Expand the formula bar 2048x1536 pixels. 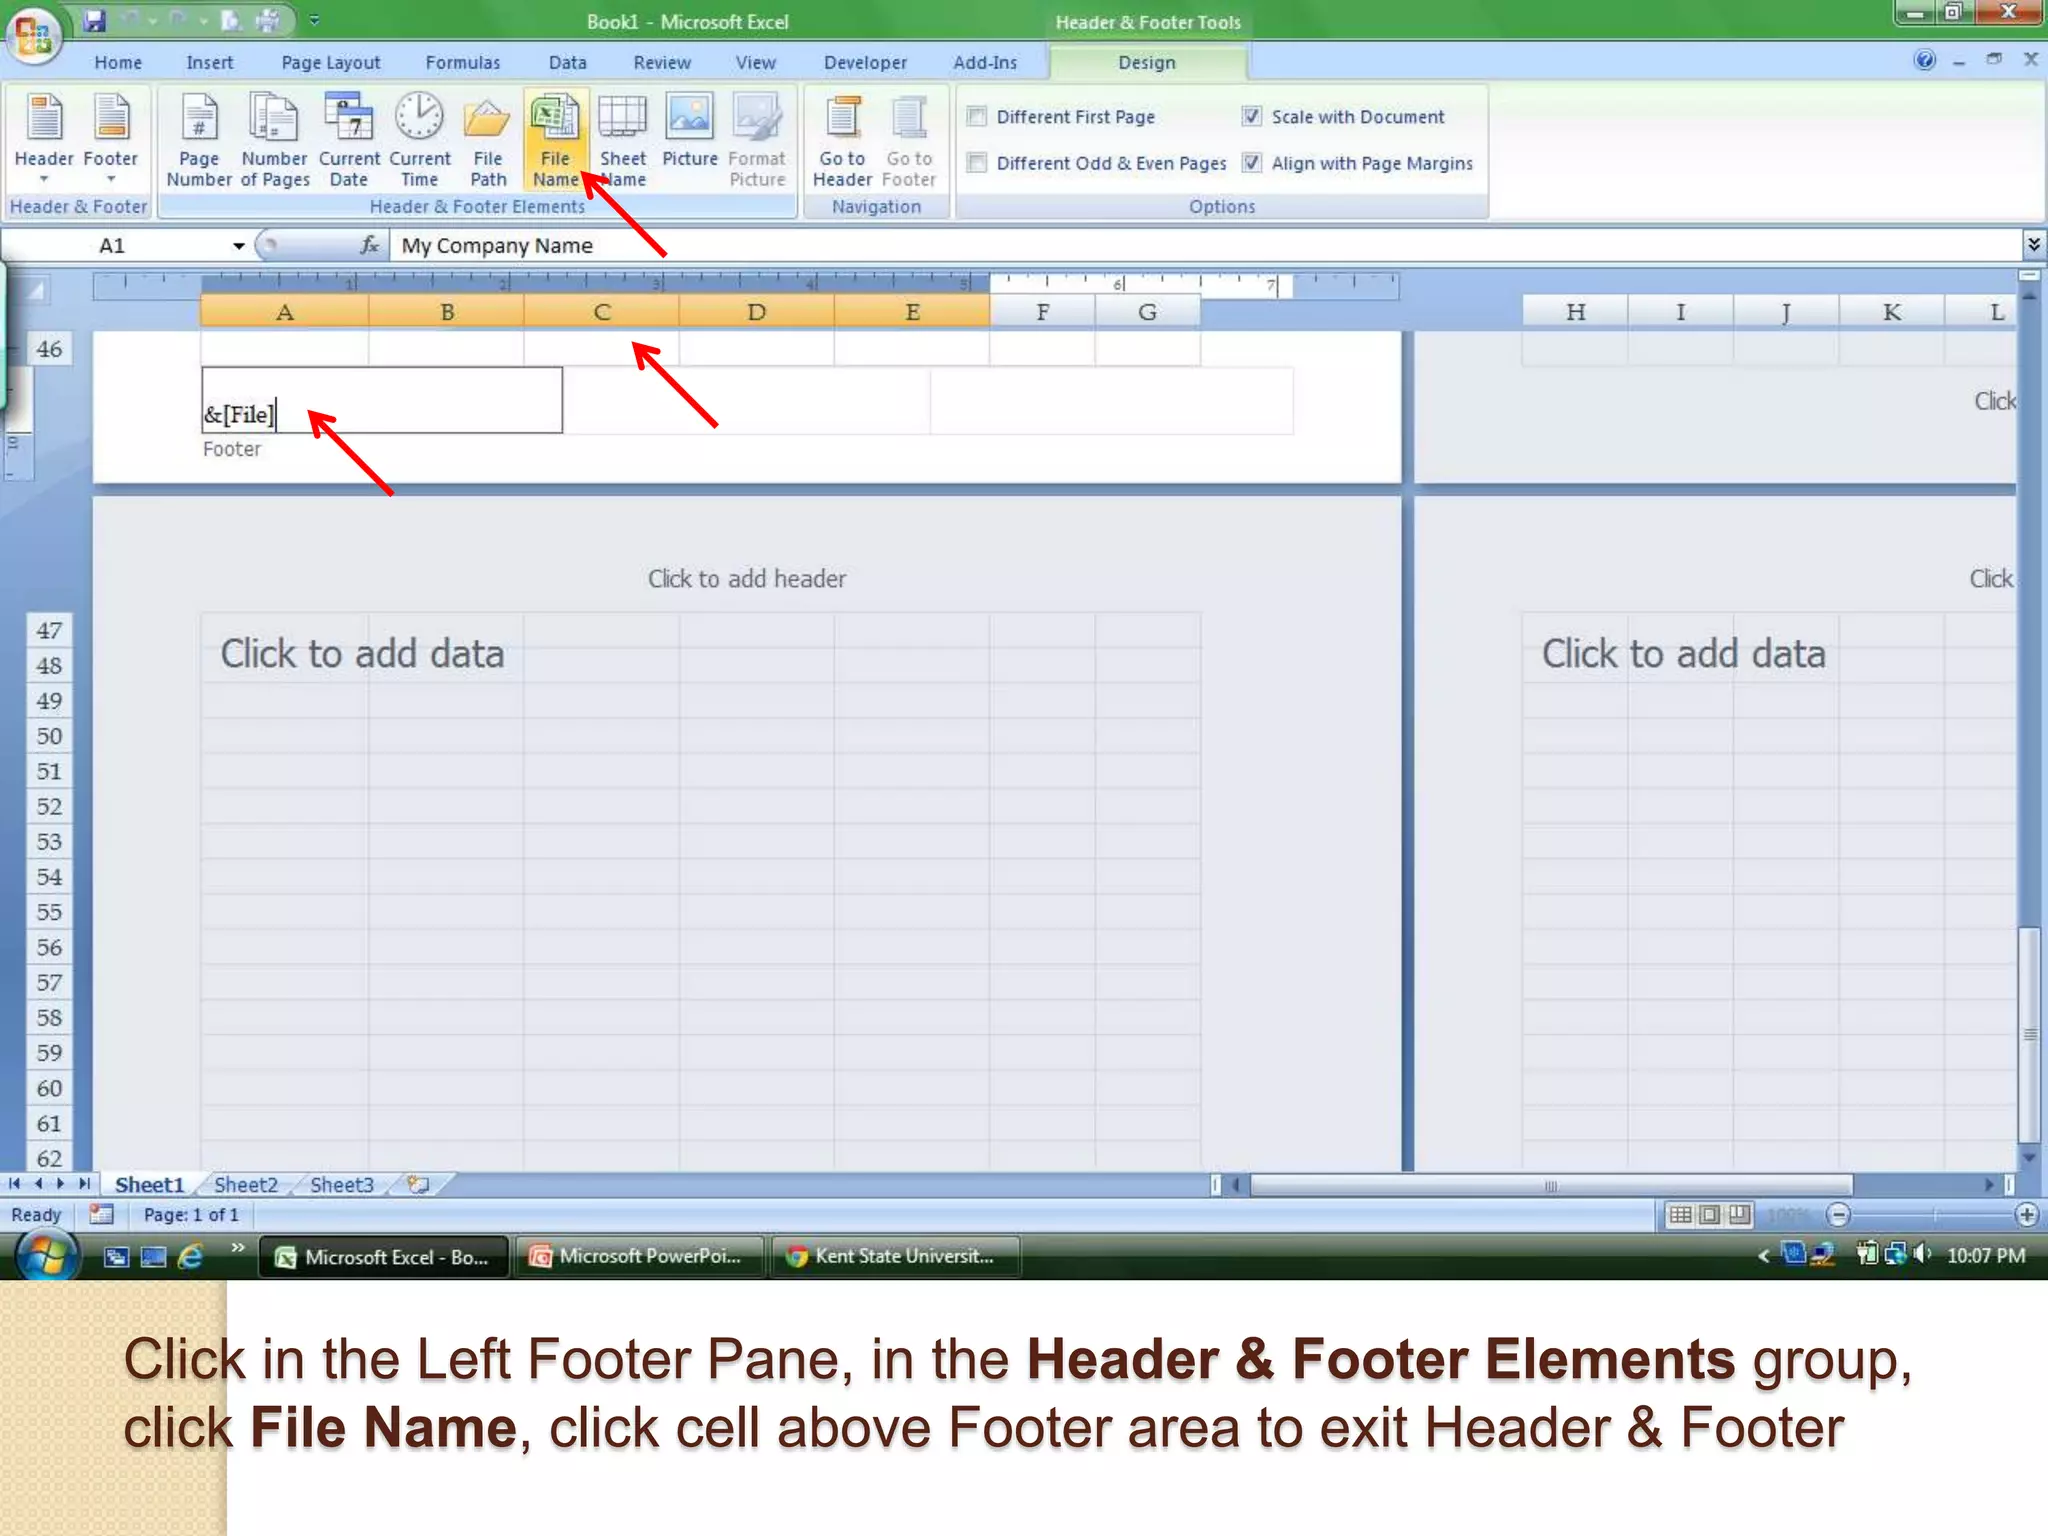click(2033, 245)
